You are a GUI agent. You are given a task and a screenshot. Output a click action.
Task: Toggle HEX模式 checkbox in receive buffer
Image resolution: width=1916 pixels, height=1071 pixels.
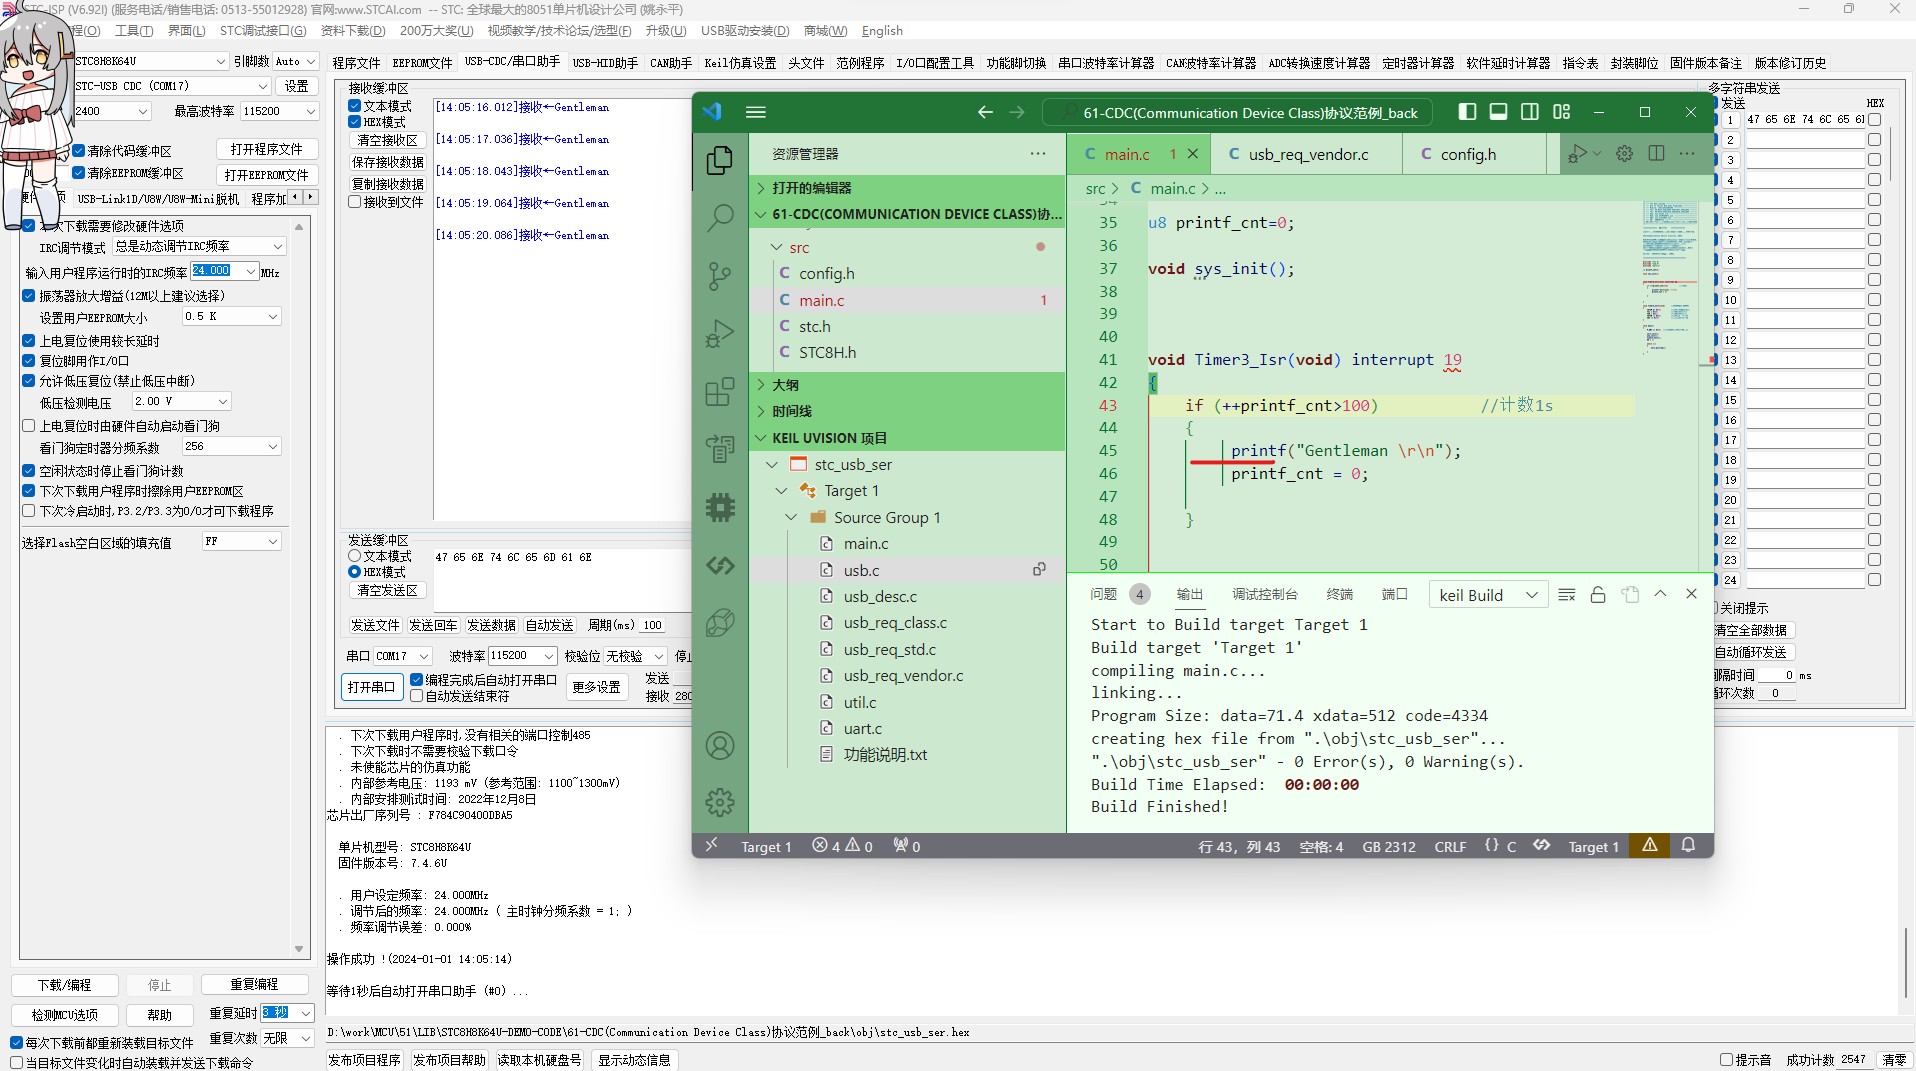pyautogui.click(x=354, y=122)
